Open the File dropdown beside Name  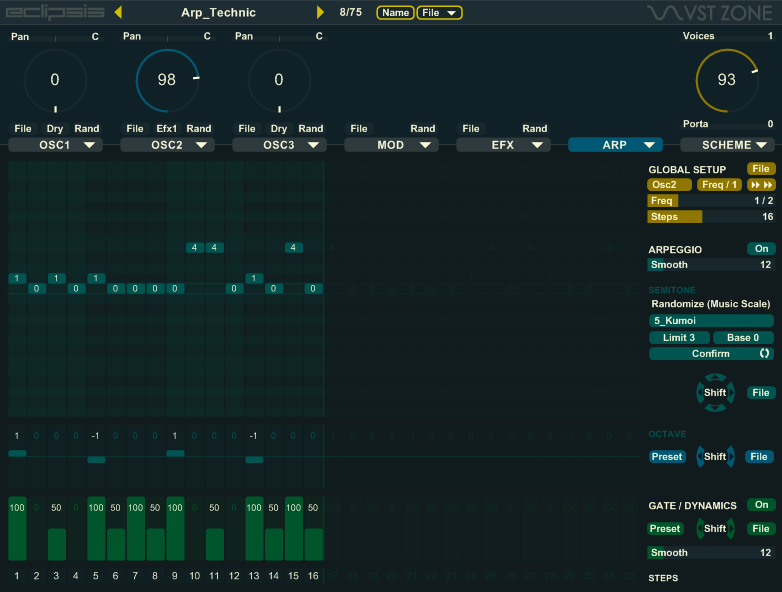(x=440, y=13)
